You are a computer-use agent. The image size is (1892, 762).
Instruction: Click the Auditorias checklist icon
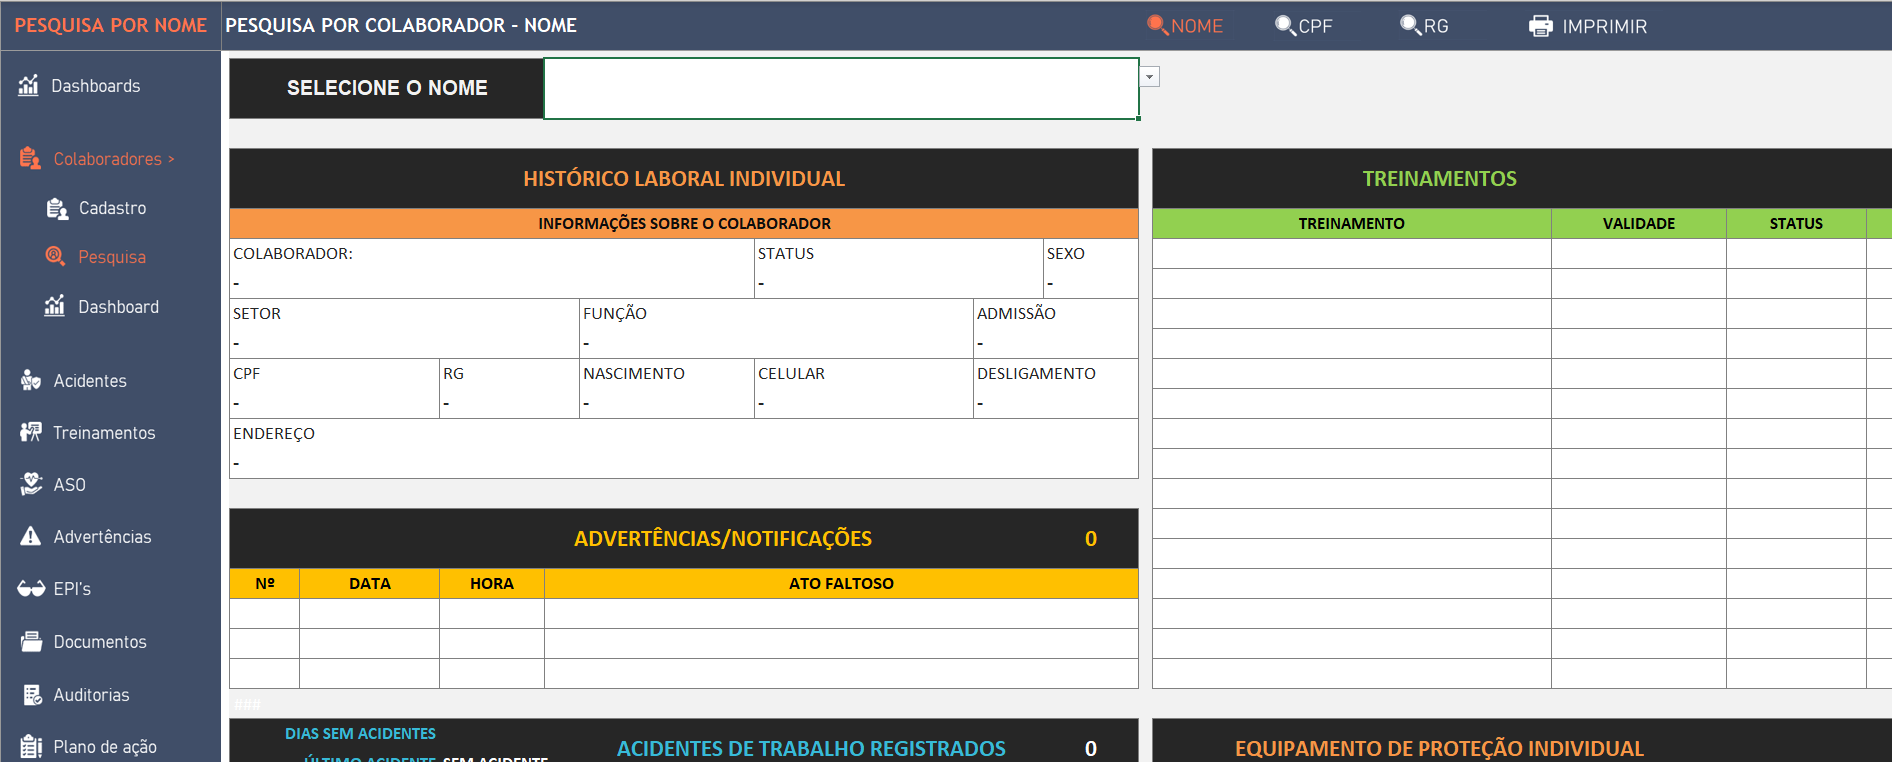point(32,694)
